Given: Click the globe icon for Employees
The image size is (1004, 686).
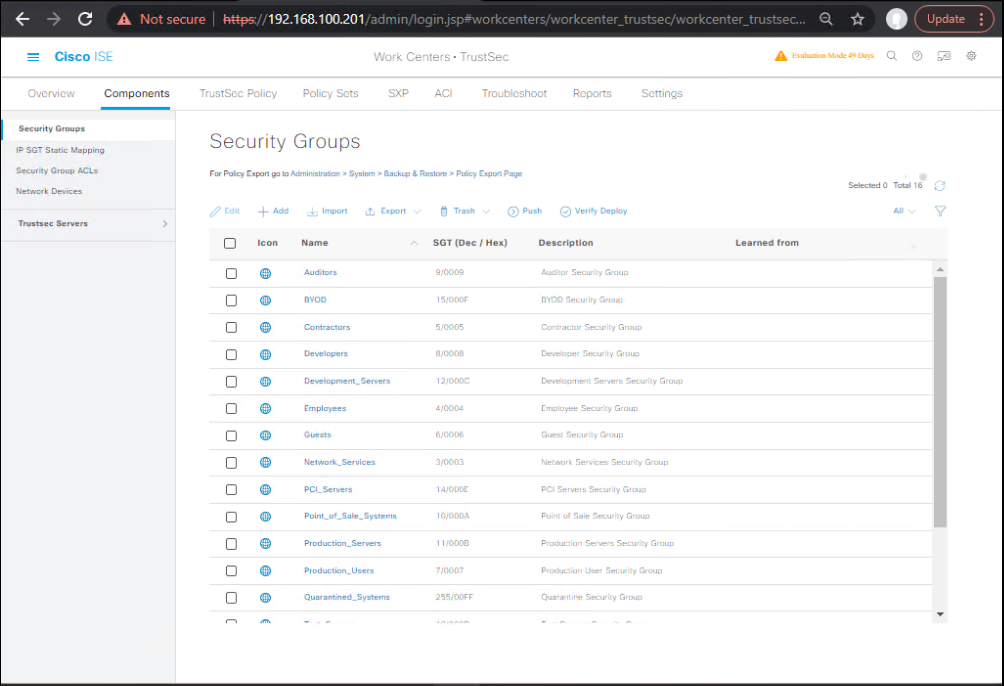Looking at the screenshot, I should (x=265, y=409).
